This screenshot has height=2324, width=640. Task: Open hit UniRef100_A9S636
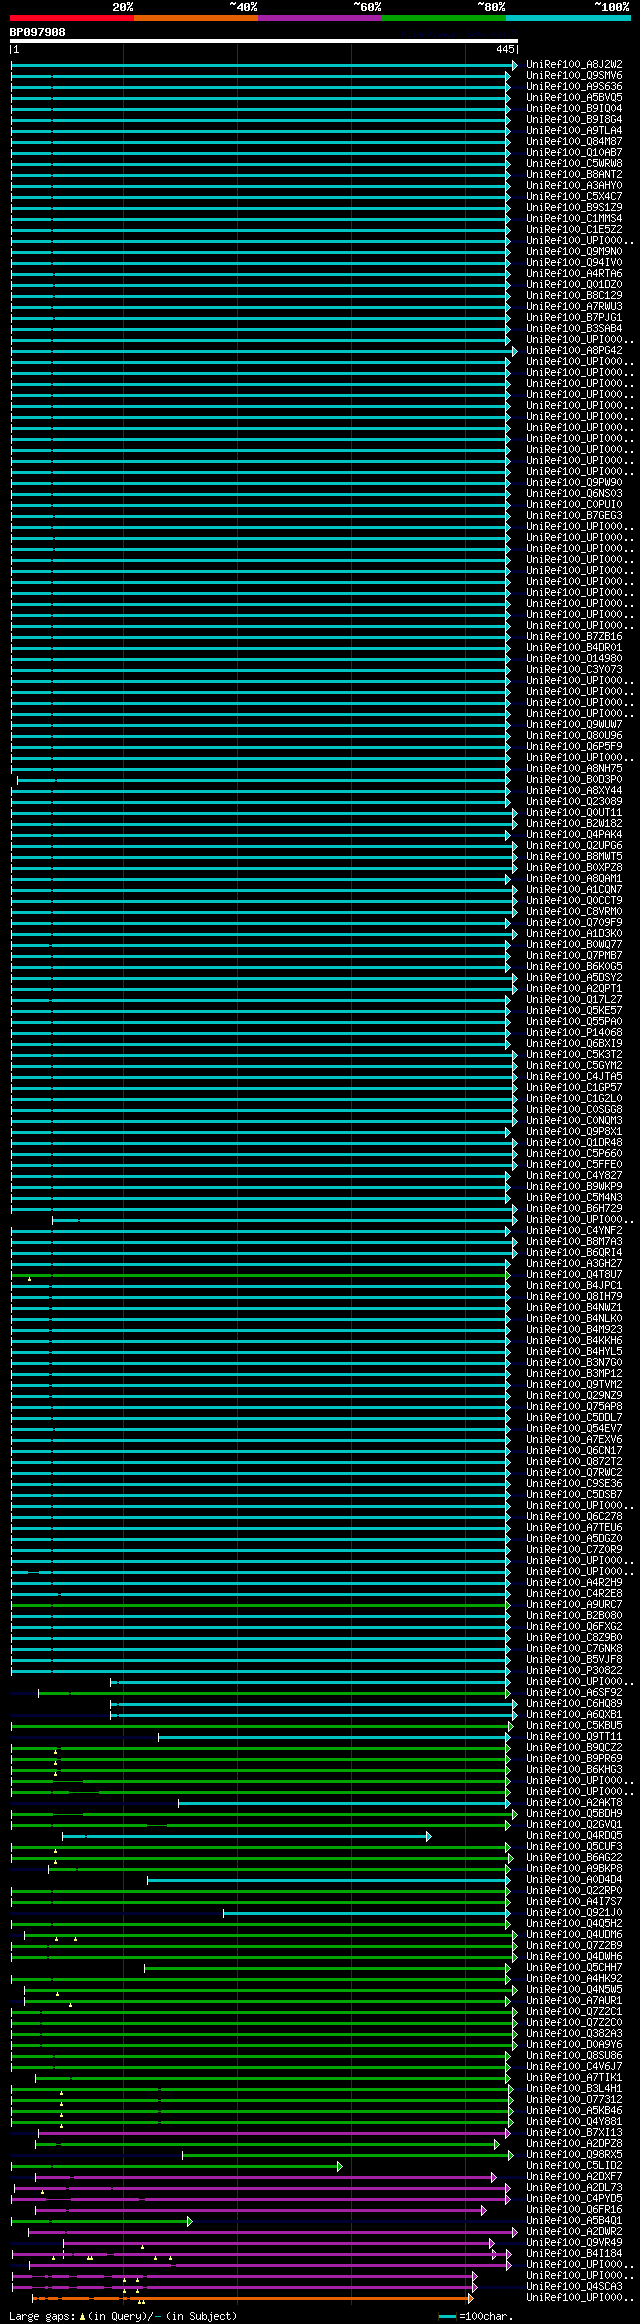click(x=574, y=87)
